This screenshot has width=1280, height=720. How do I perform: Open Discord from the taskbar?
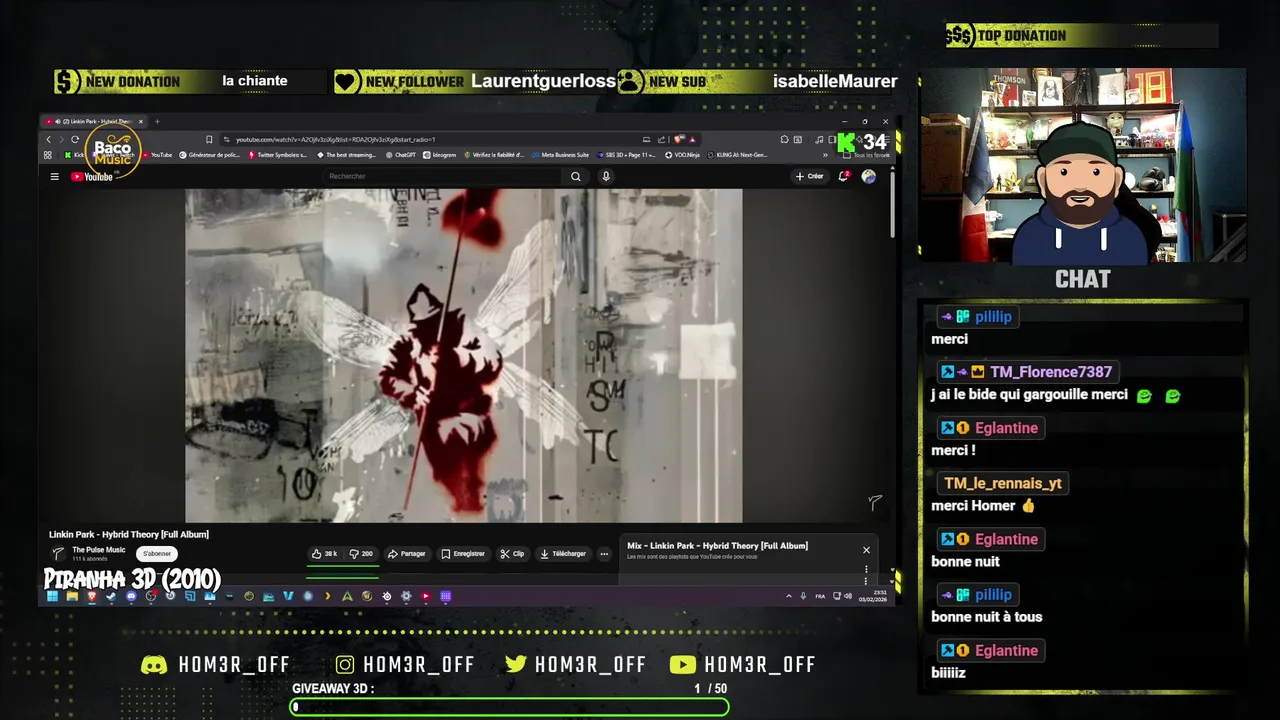131,596
